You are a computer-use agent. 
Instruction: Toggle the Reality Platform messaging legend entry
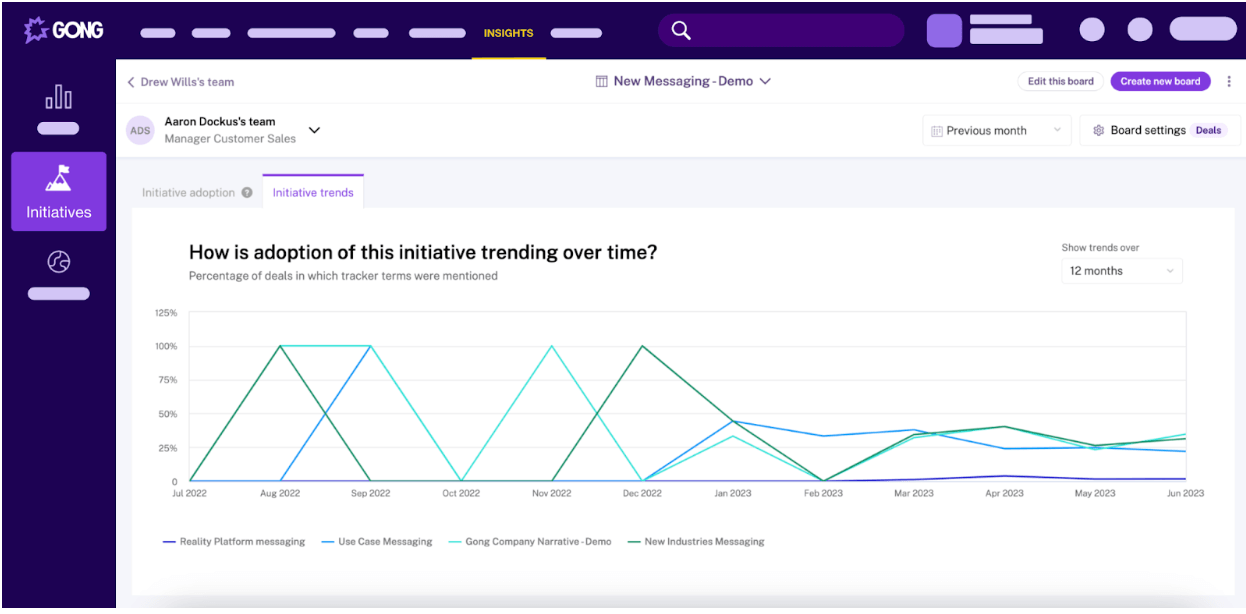point(234,542)
